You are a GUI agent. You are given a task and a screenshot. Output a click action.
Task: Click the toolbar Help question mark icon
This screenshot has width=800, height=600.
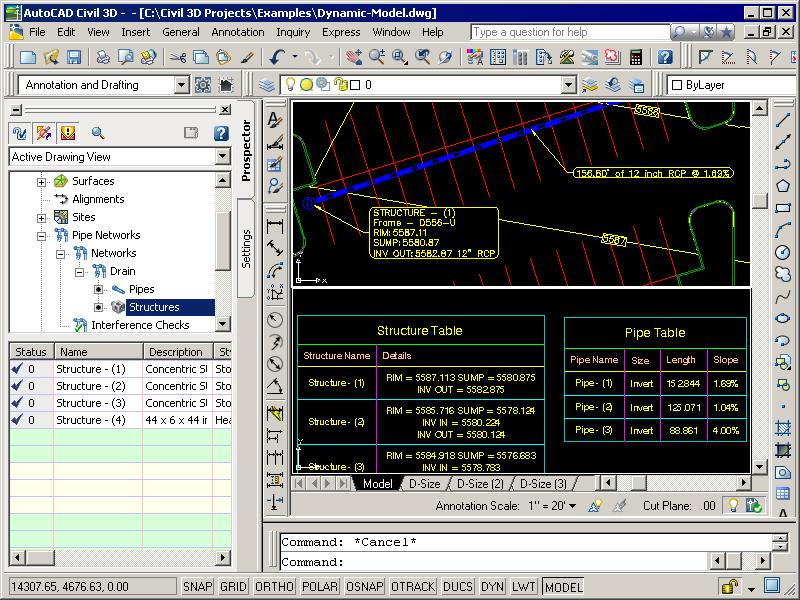(x=665, y=57)
